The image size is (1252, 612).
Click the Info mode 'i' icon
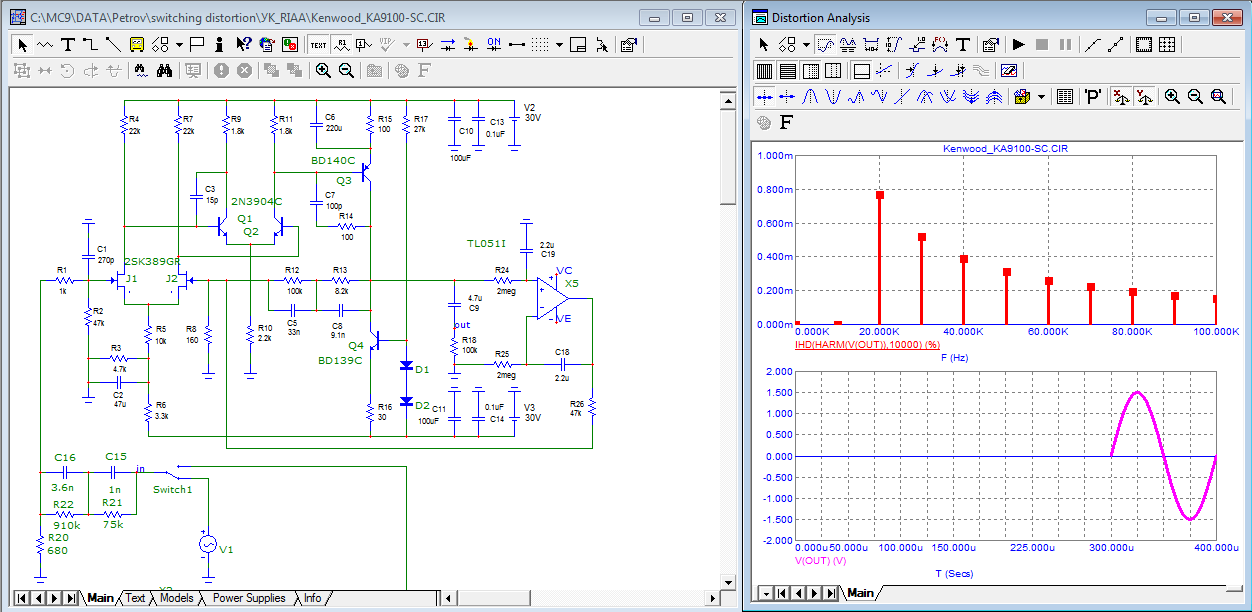[221, 44]
